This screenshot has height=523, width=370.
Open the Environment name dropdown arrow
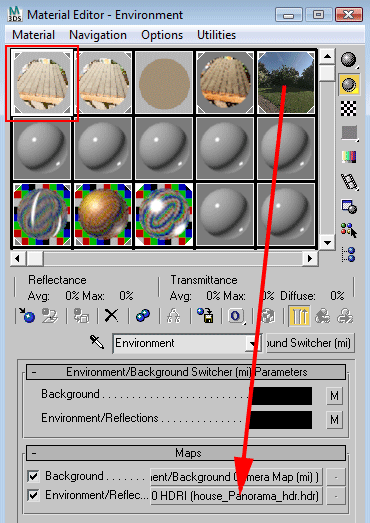pyautogui.click(x=253, y=343)
